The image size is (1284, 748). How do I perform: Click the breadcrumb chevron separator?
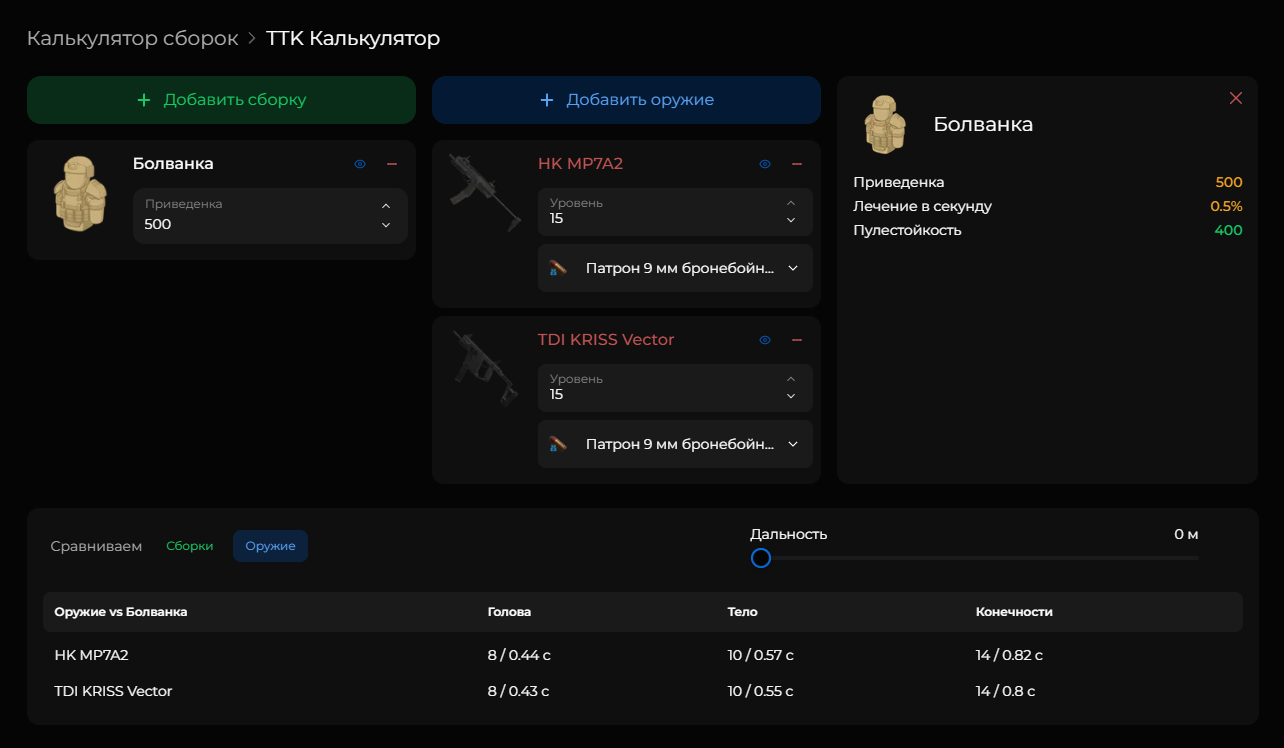pos(252,39)
